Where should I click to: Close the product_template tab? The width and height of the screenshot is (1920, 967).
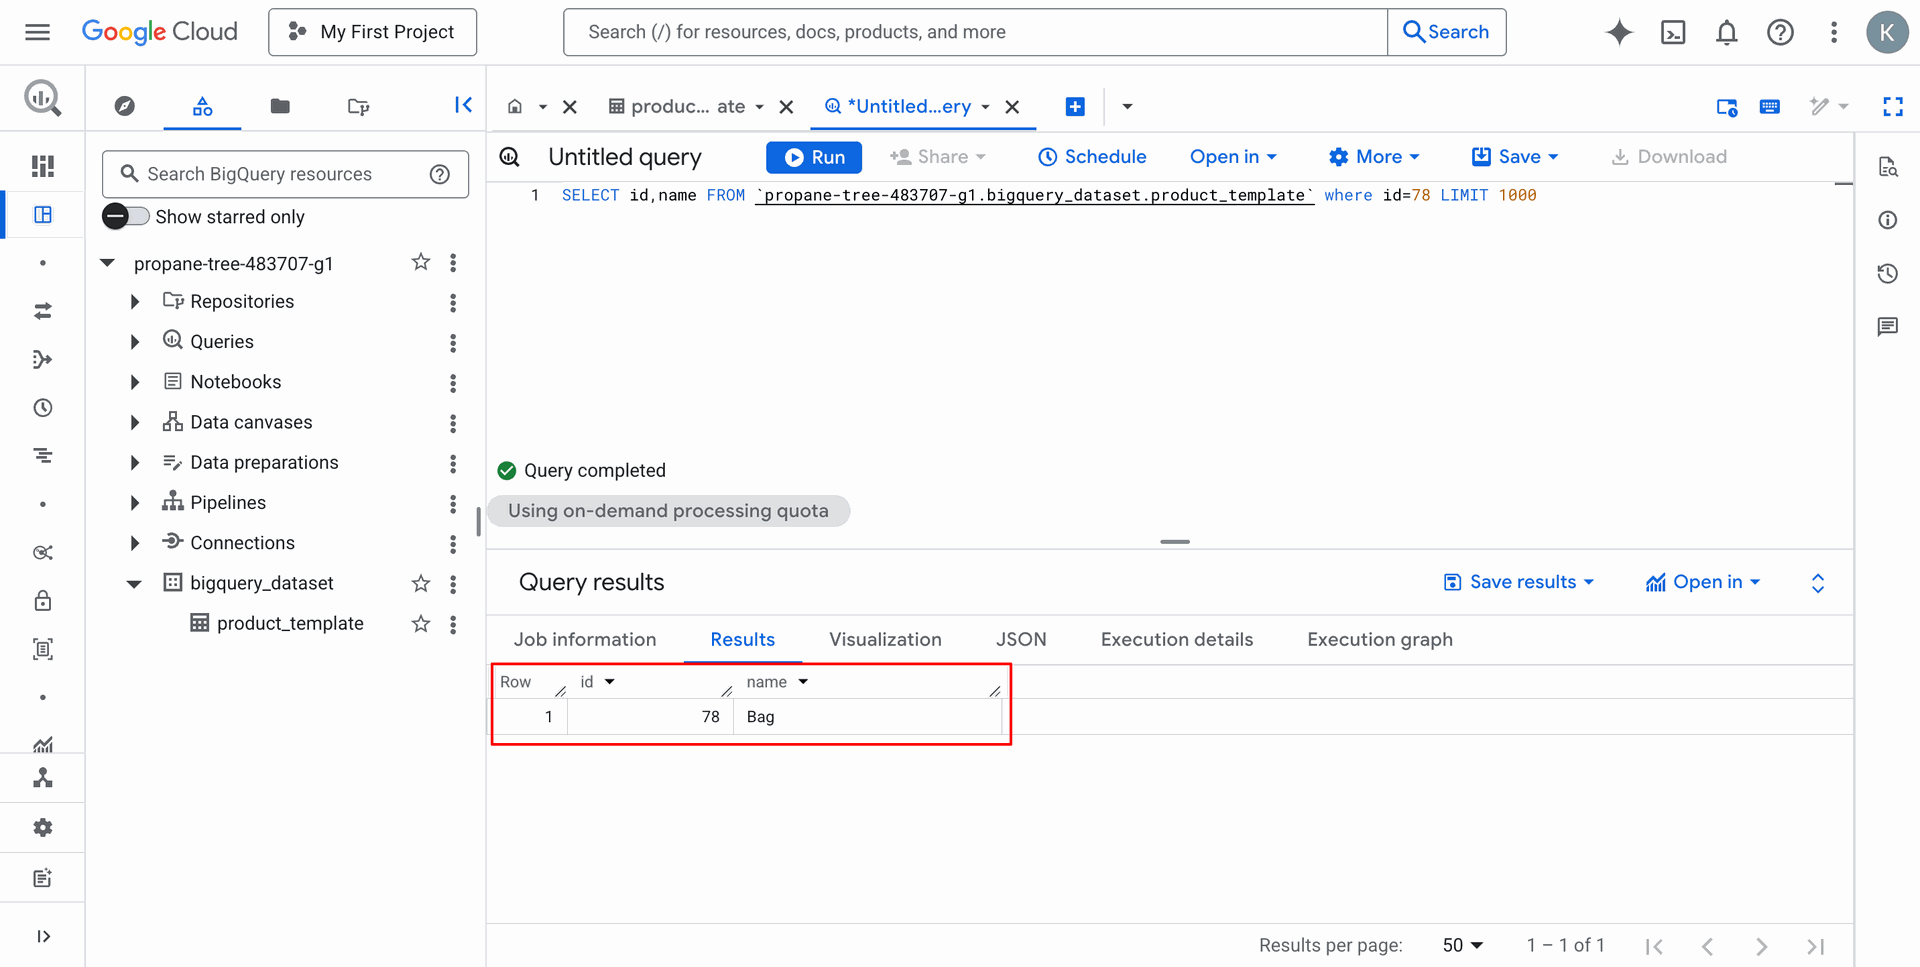pos(786,107)
